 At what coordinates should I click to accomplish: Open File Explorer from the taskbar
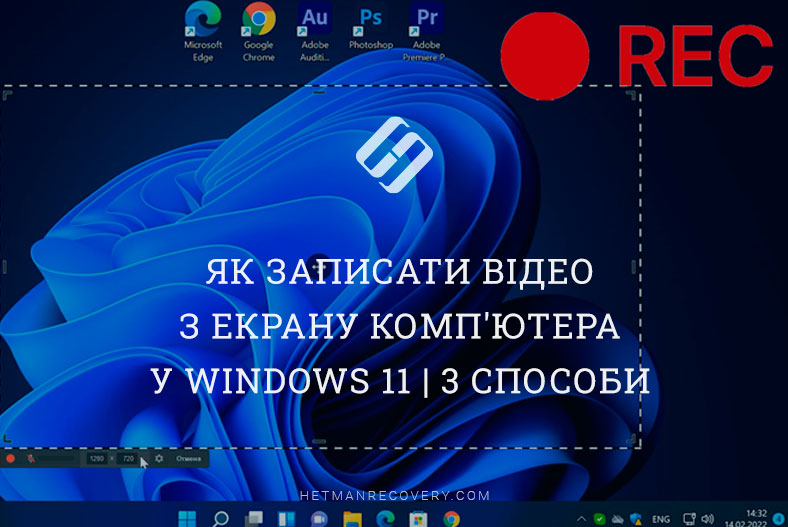click(x=352, y=518)
